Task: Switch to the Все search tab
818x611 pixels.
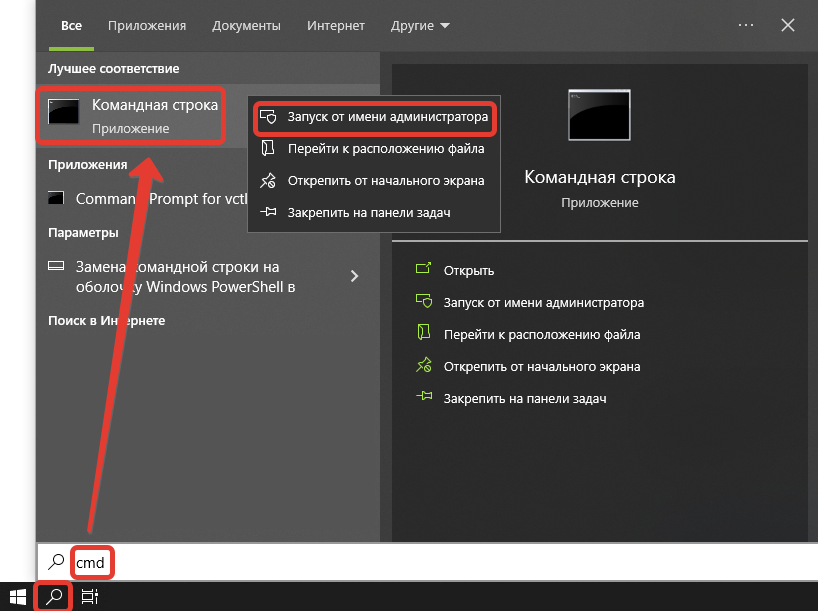Action: (71, 26)
